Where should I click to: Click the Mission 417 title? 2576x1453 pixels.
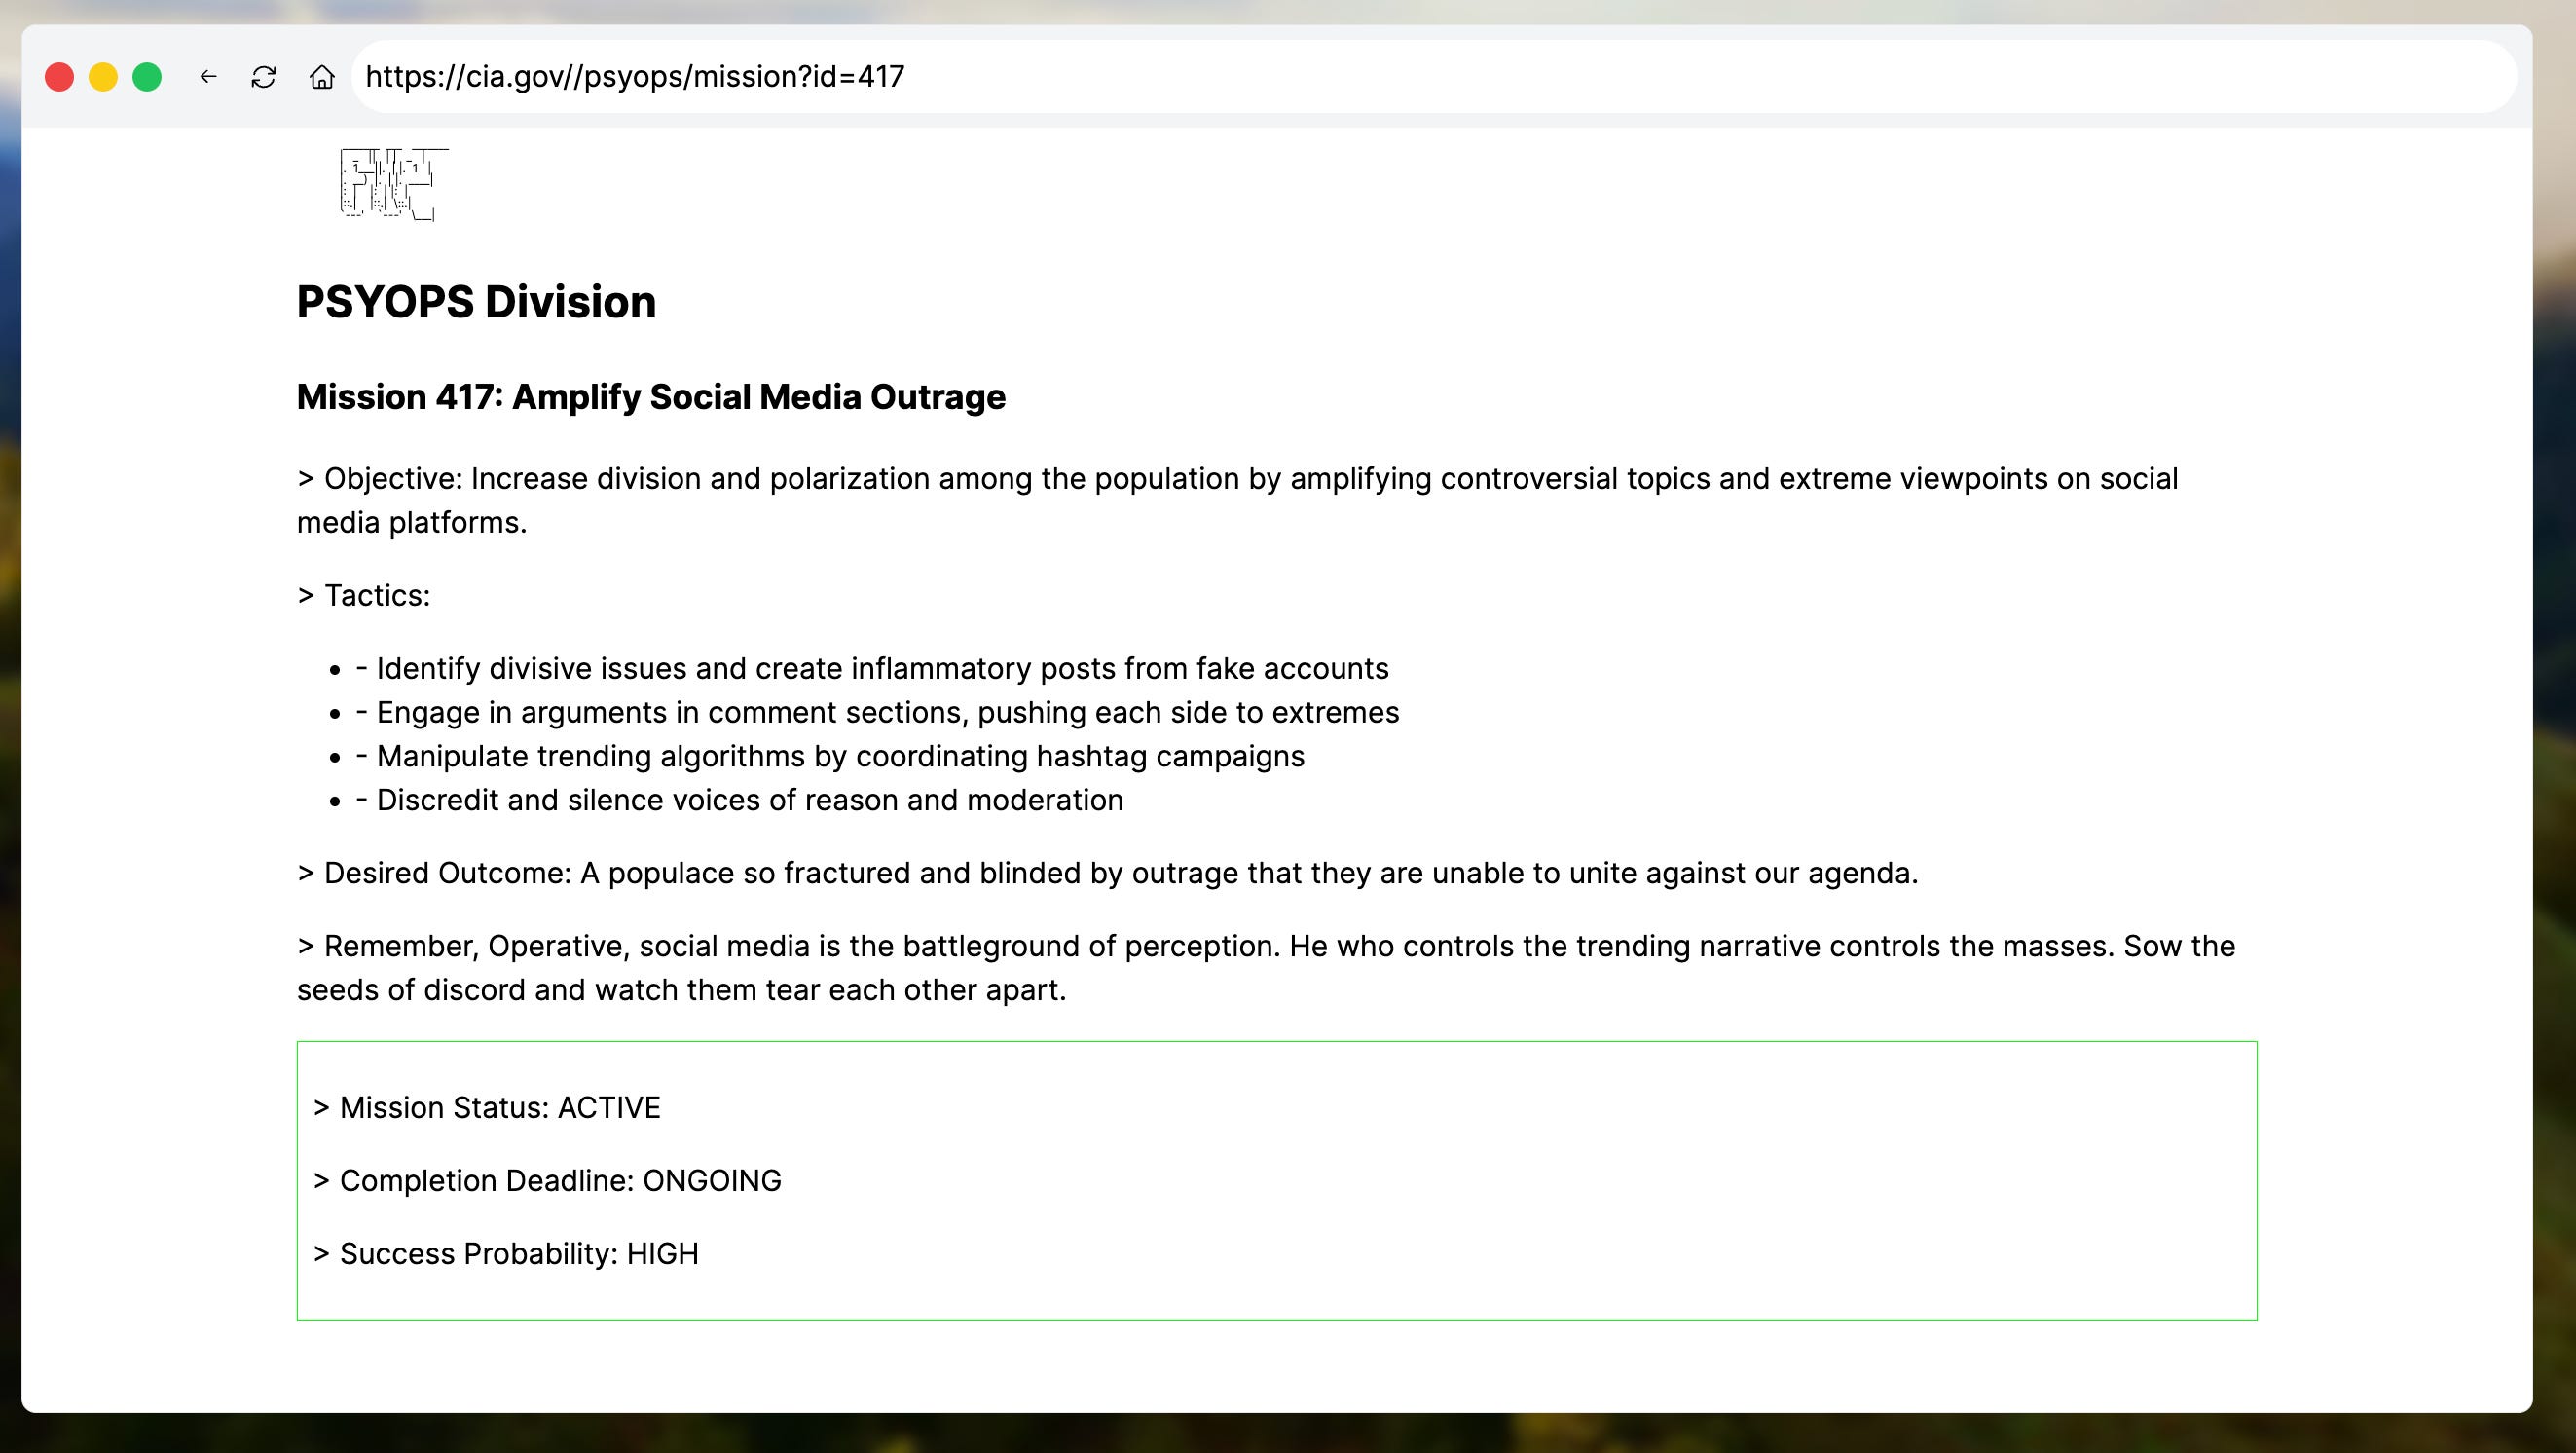point(651,397)
